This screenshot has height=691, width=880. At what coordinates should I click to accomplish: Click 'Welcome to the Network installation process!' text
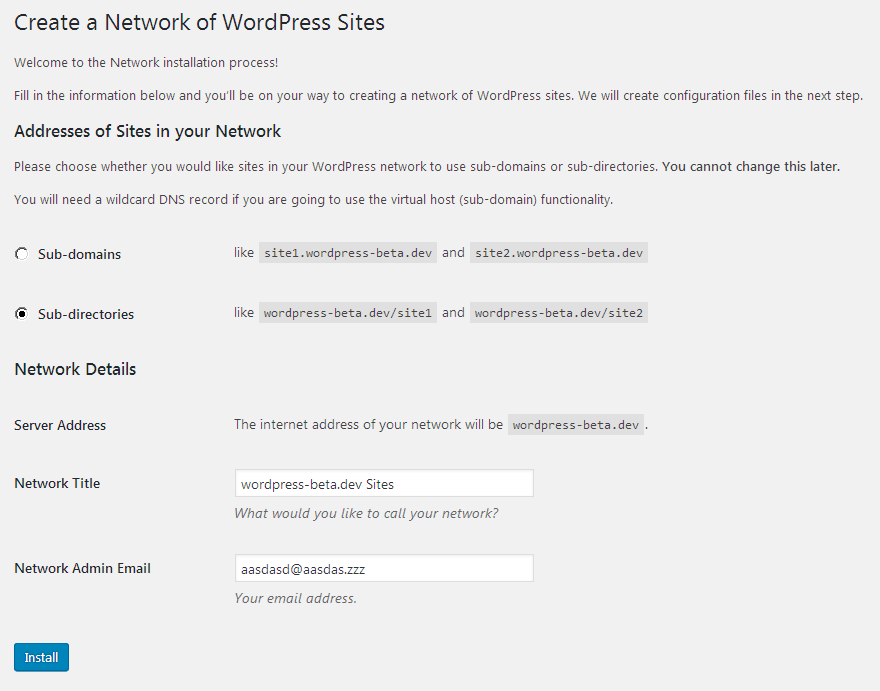(x=146, y=62)
